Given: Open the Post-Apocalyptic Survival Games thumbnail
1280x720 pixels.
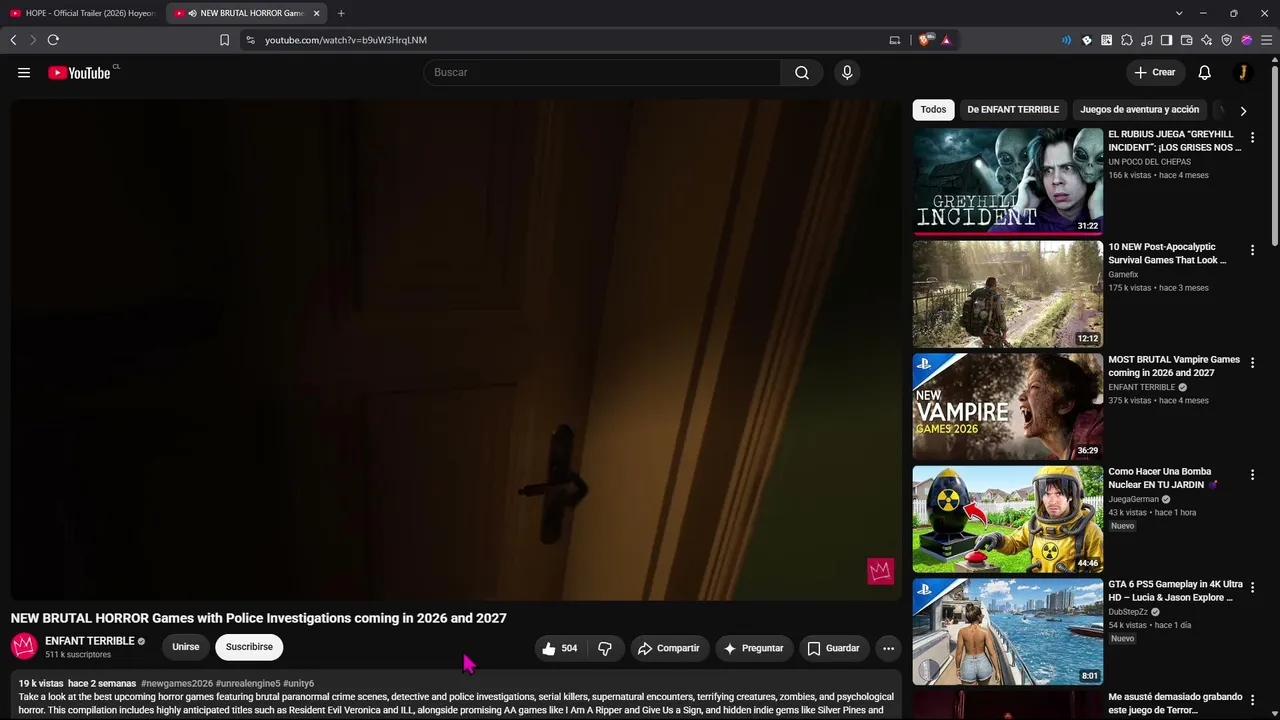Looking at the screenshot, I should [x=1008, y=294].
